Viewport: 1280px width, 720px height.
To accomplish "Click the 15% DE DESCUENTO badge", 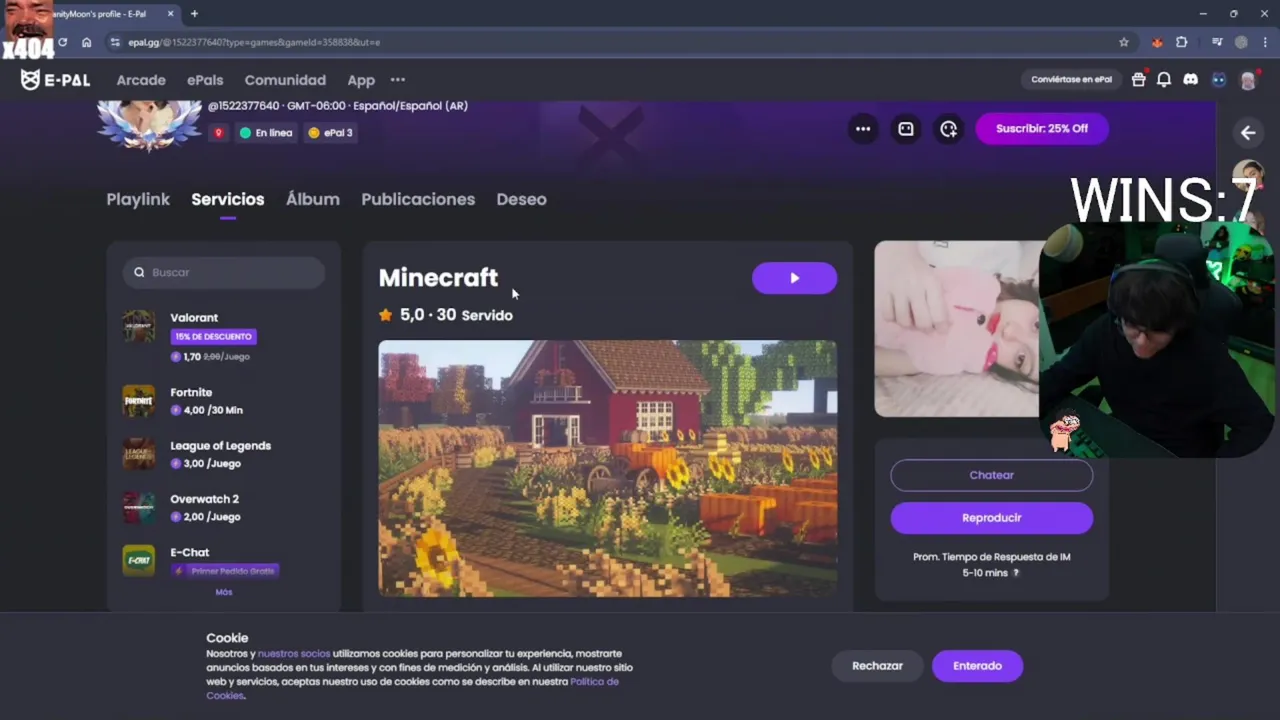I will (213, 337).
